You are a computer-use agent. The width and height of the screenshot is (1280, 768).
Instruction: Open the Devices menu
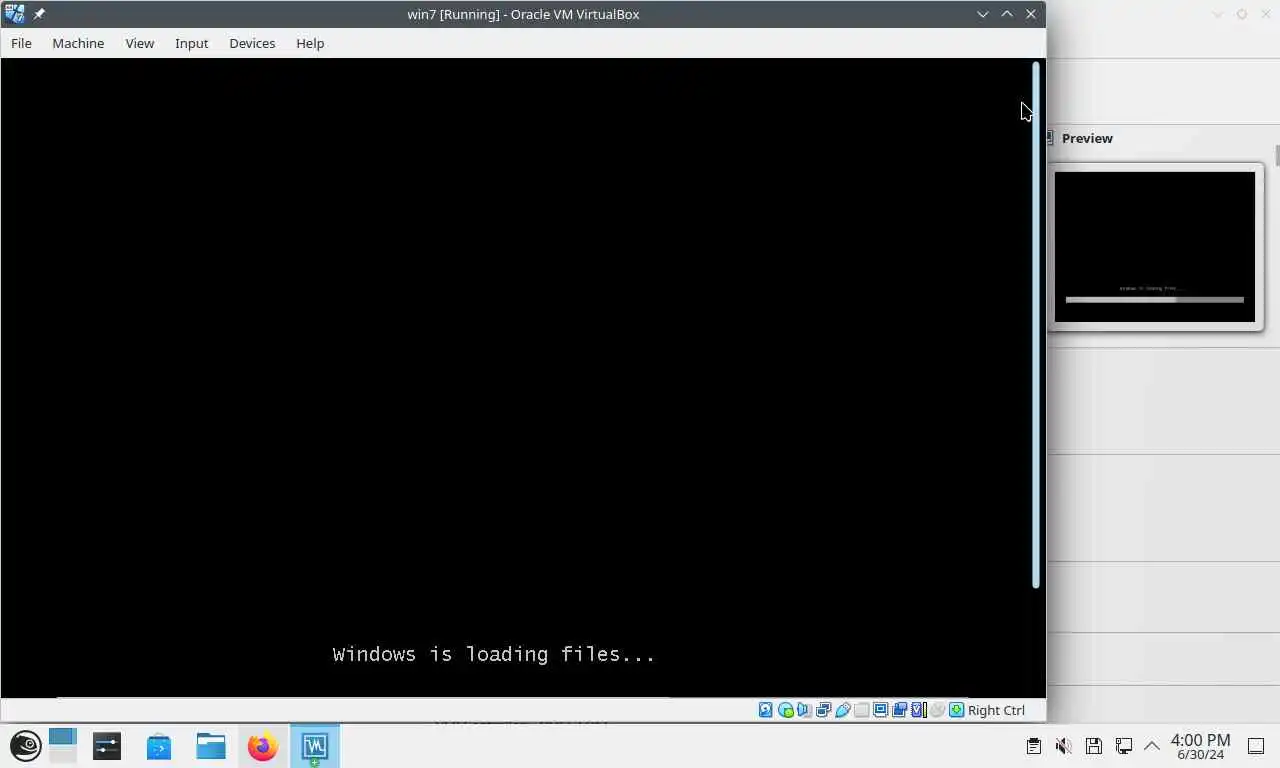252,43
